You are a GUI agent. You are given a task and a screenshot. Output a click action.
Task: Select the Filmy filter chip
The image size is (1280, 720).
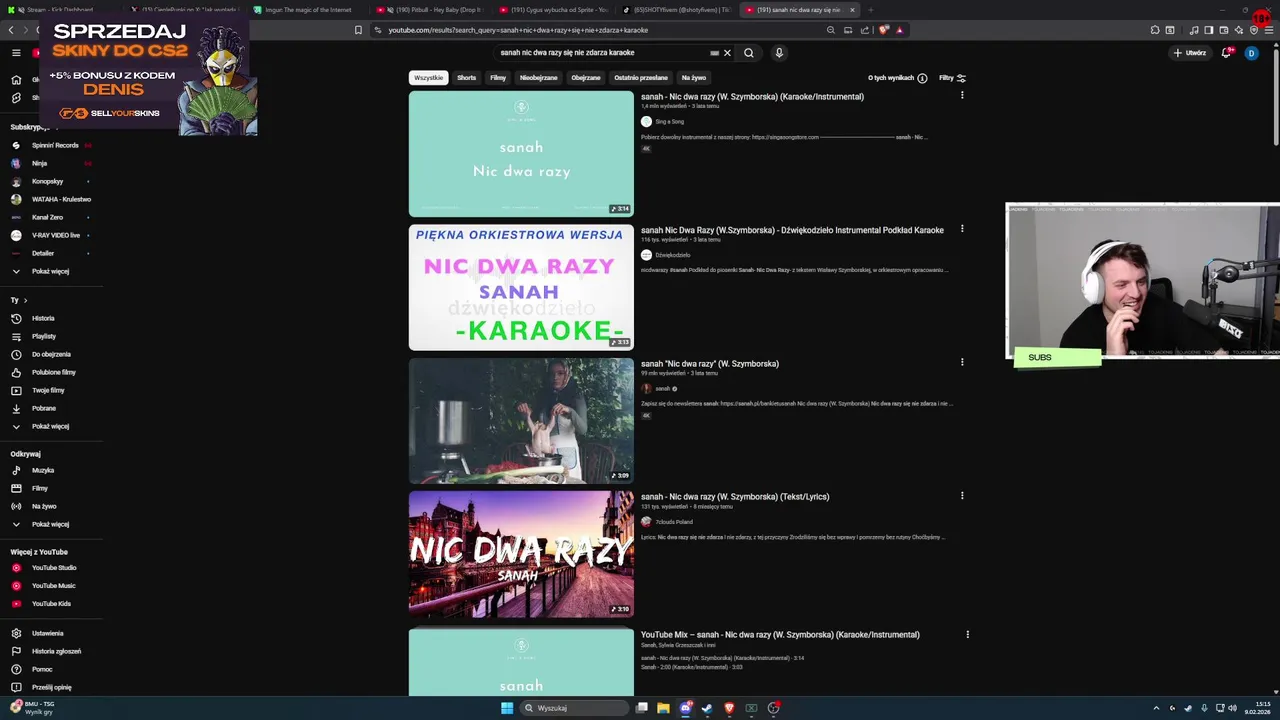498,78
